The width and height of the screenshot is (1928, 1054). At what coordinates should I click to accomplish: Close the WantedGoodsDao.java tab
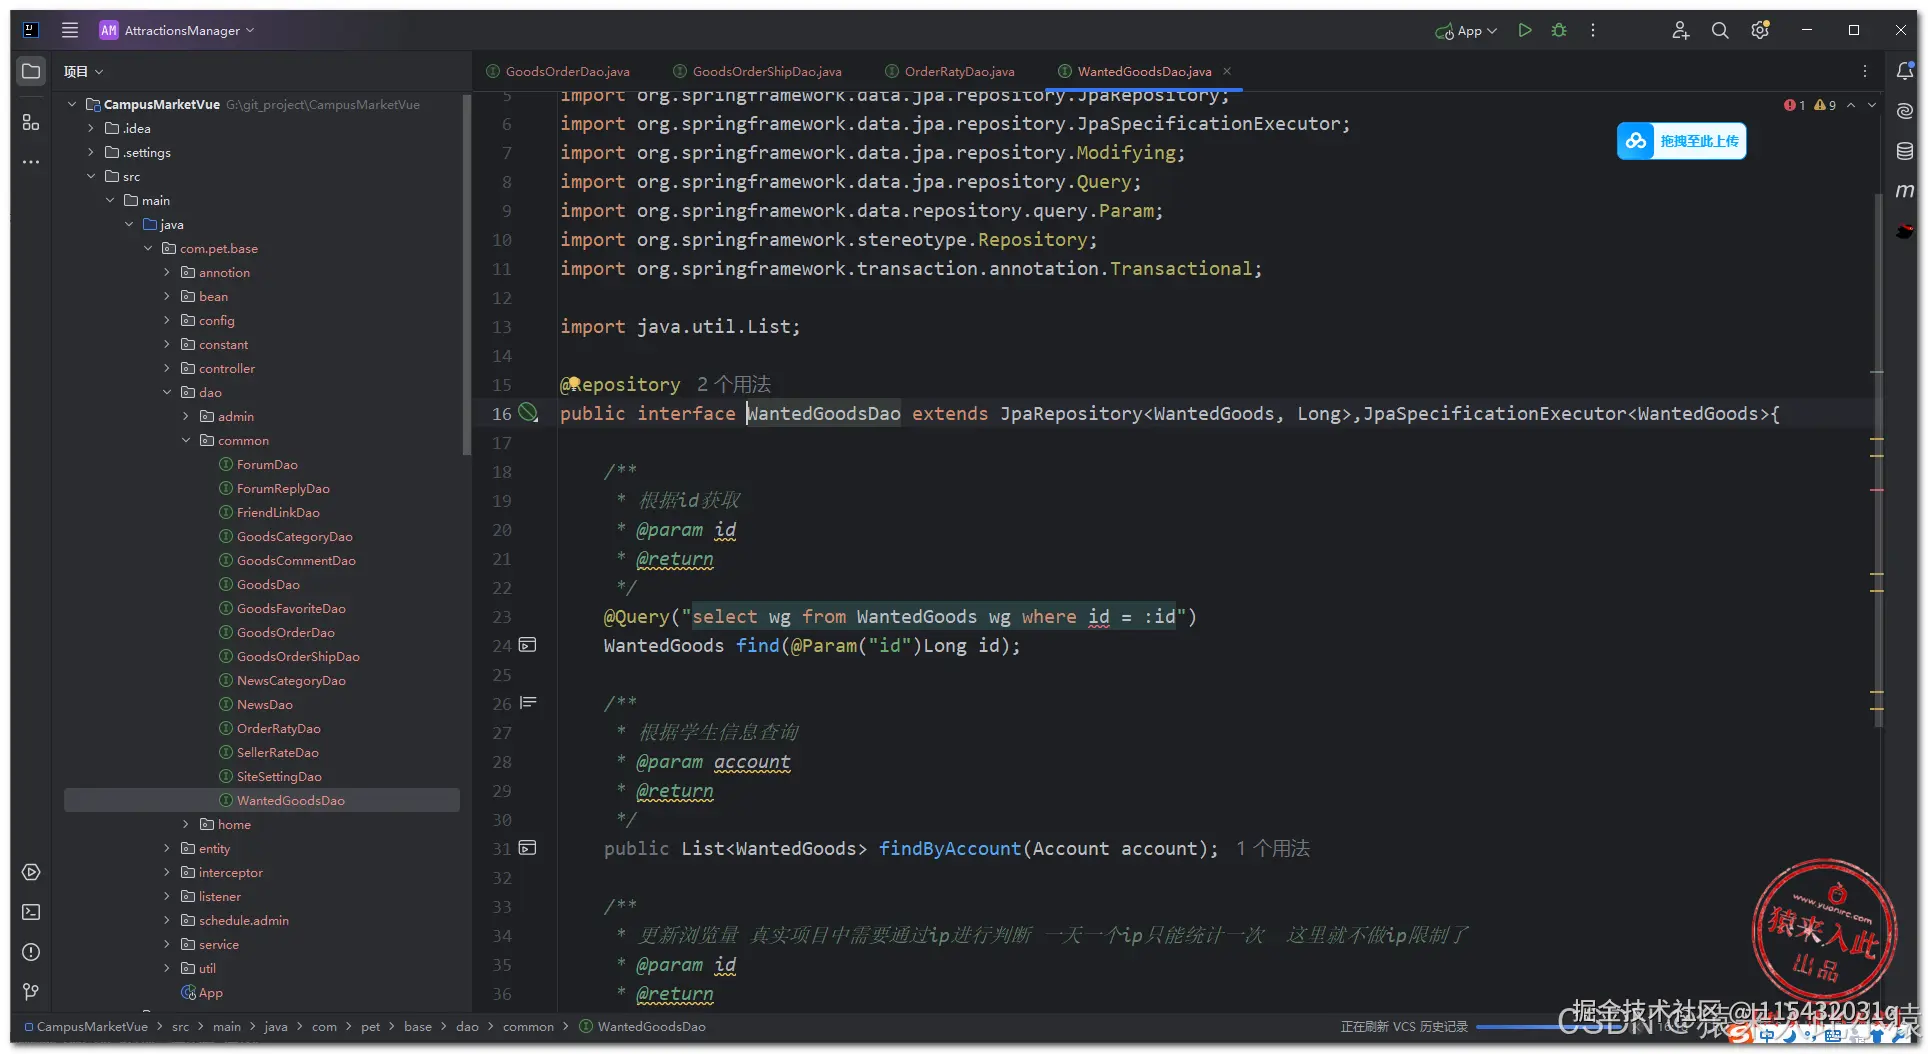[x=1227, y=71]
